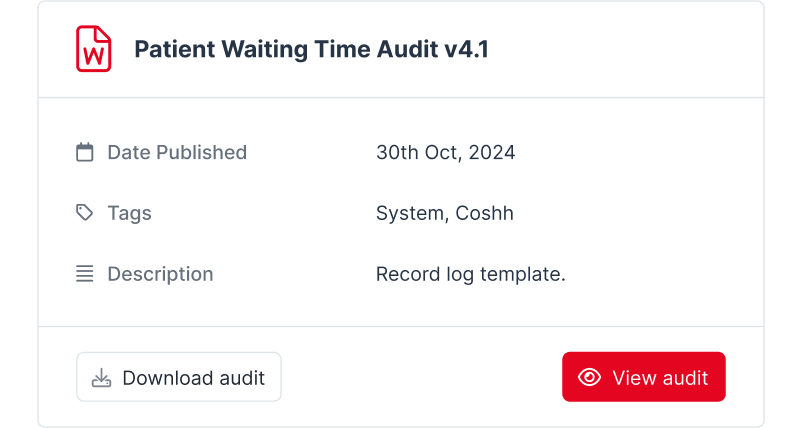
Task: Click the lines icon beside Description
Action: point(85,274)
